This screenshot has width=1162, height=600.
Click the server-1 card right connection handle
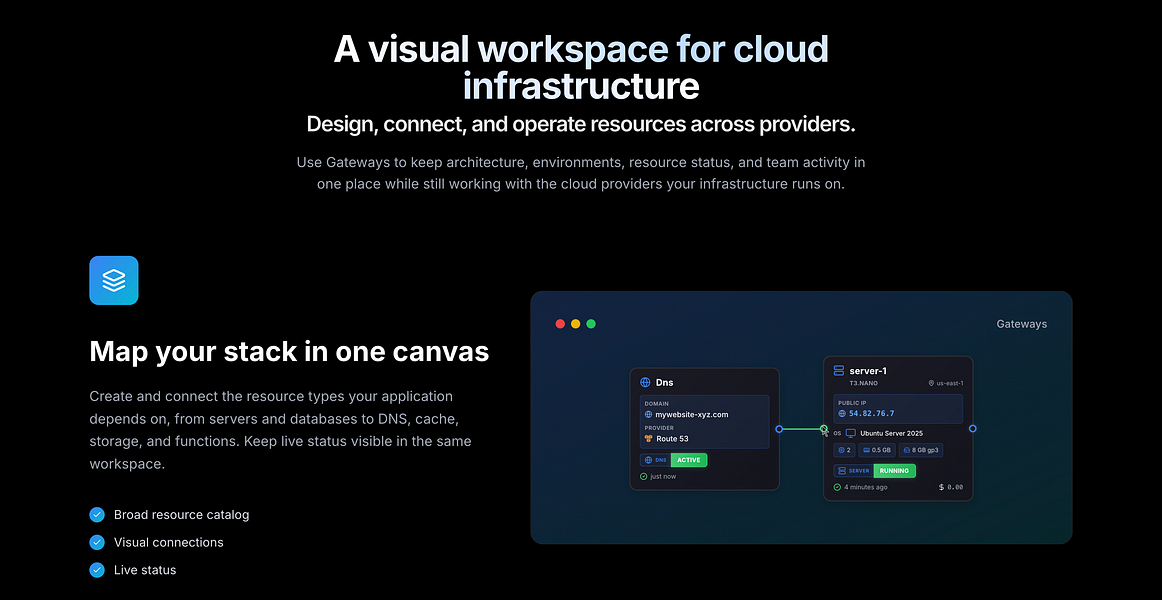(972, 428)
